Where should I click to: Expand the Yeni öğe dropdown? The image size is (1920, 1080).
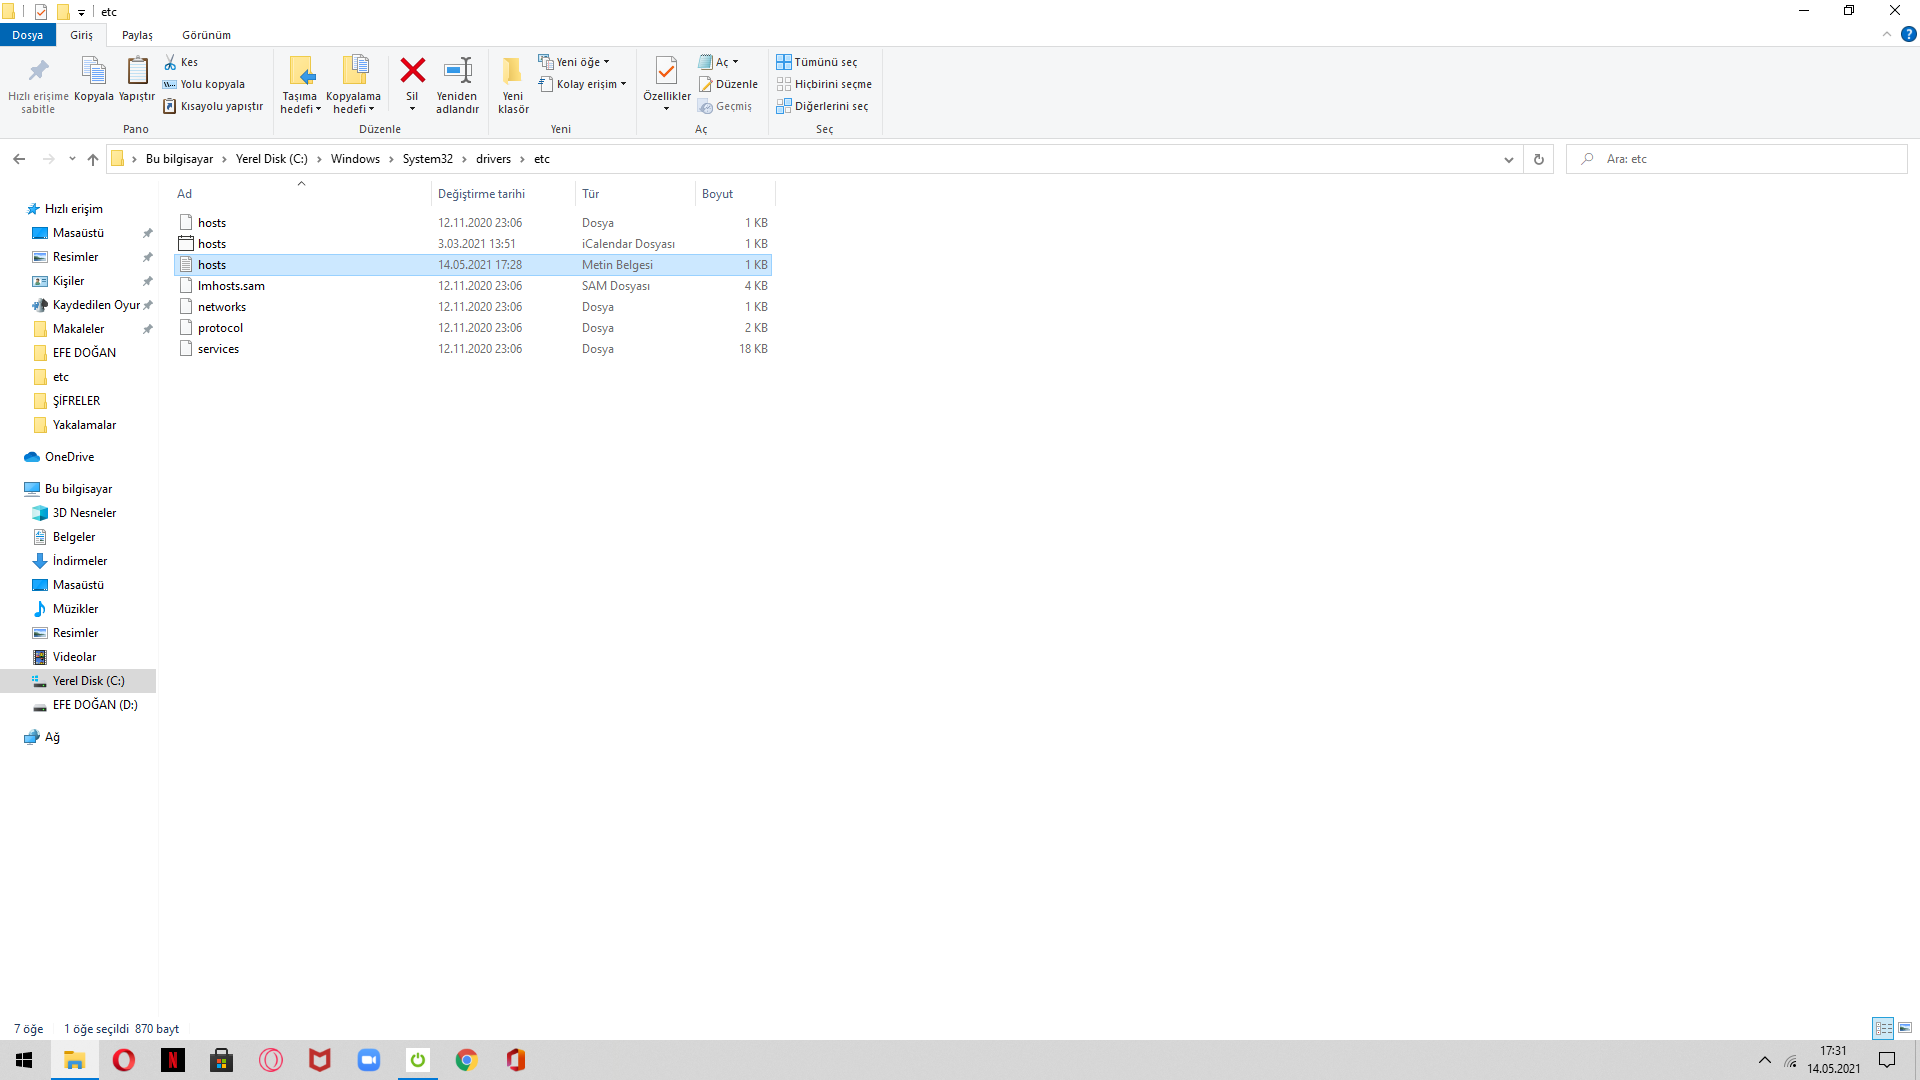coord(574,62)
